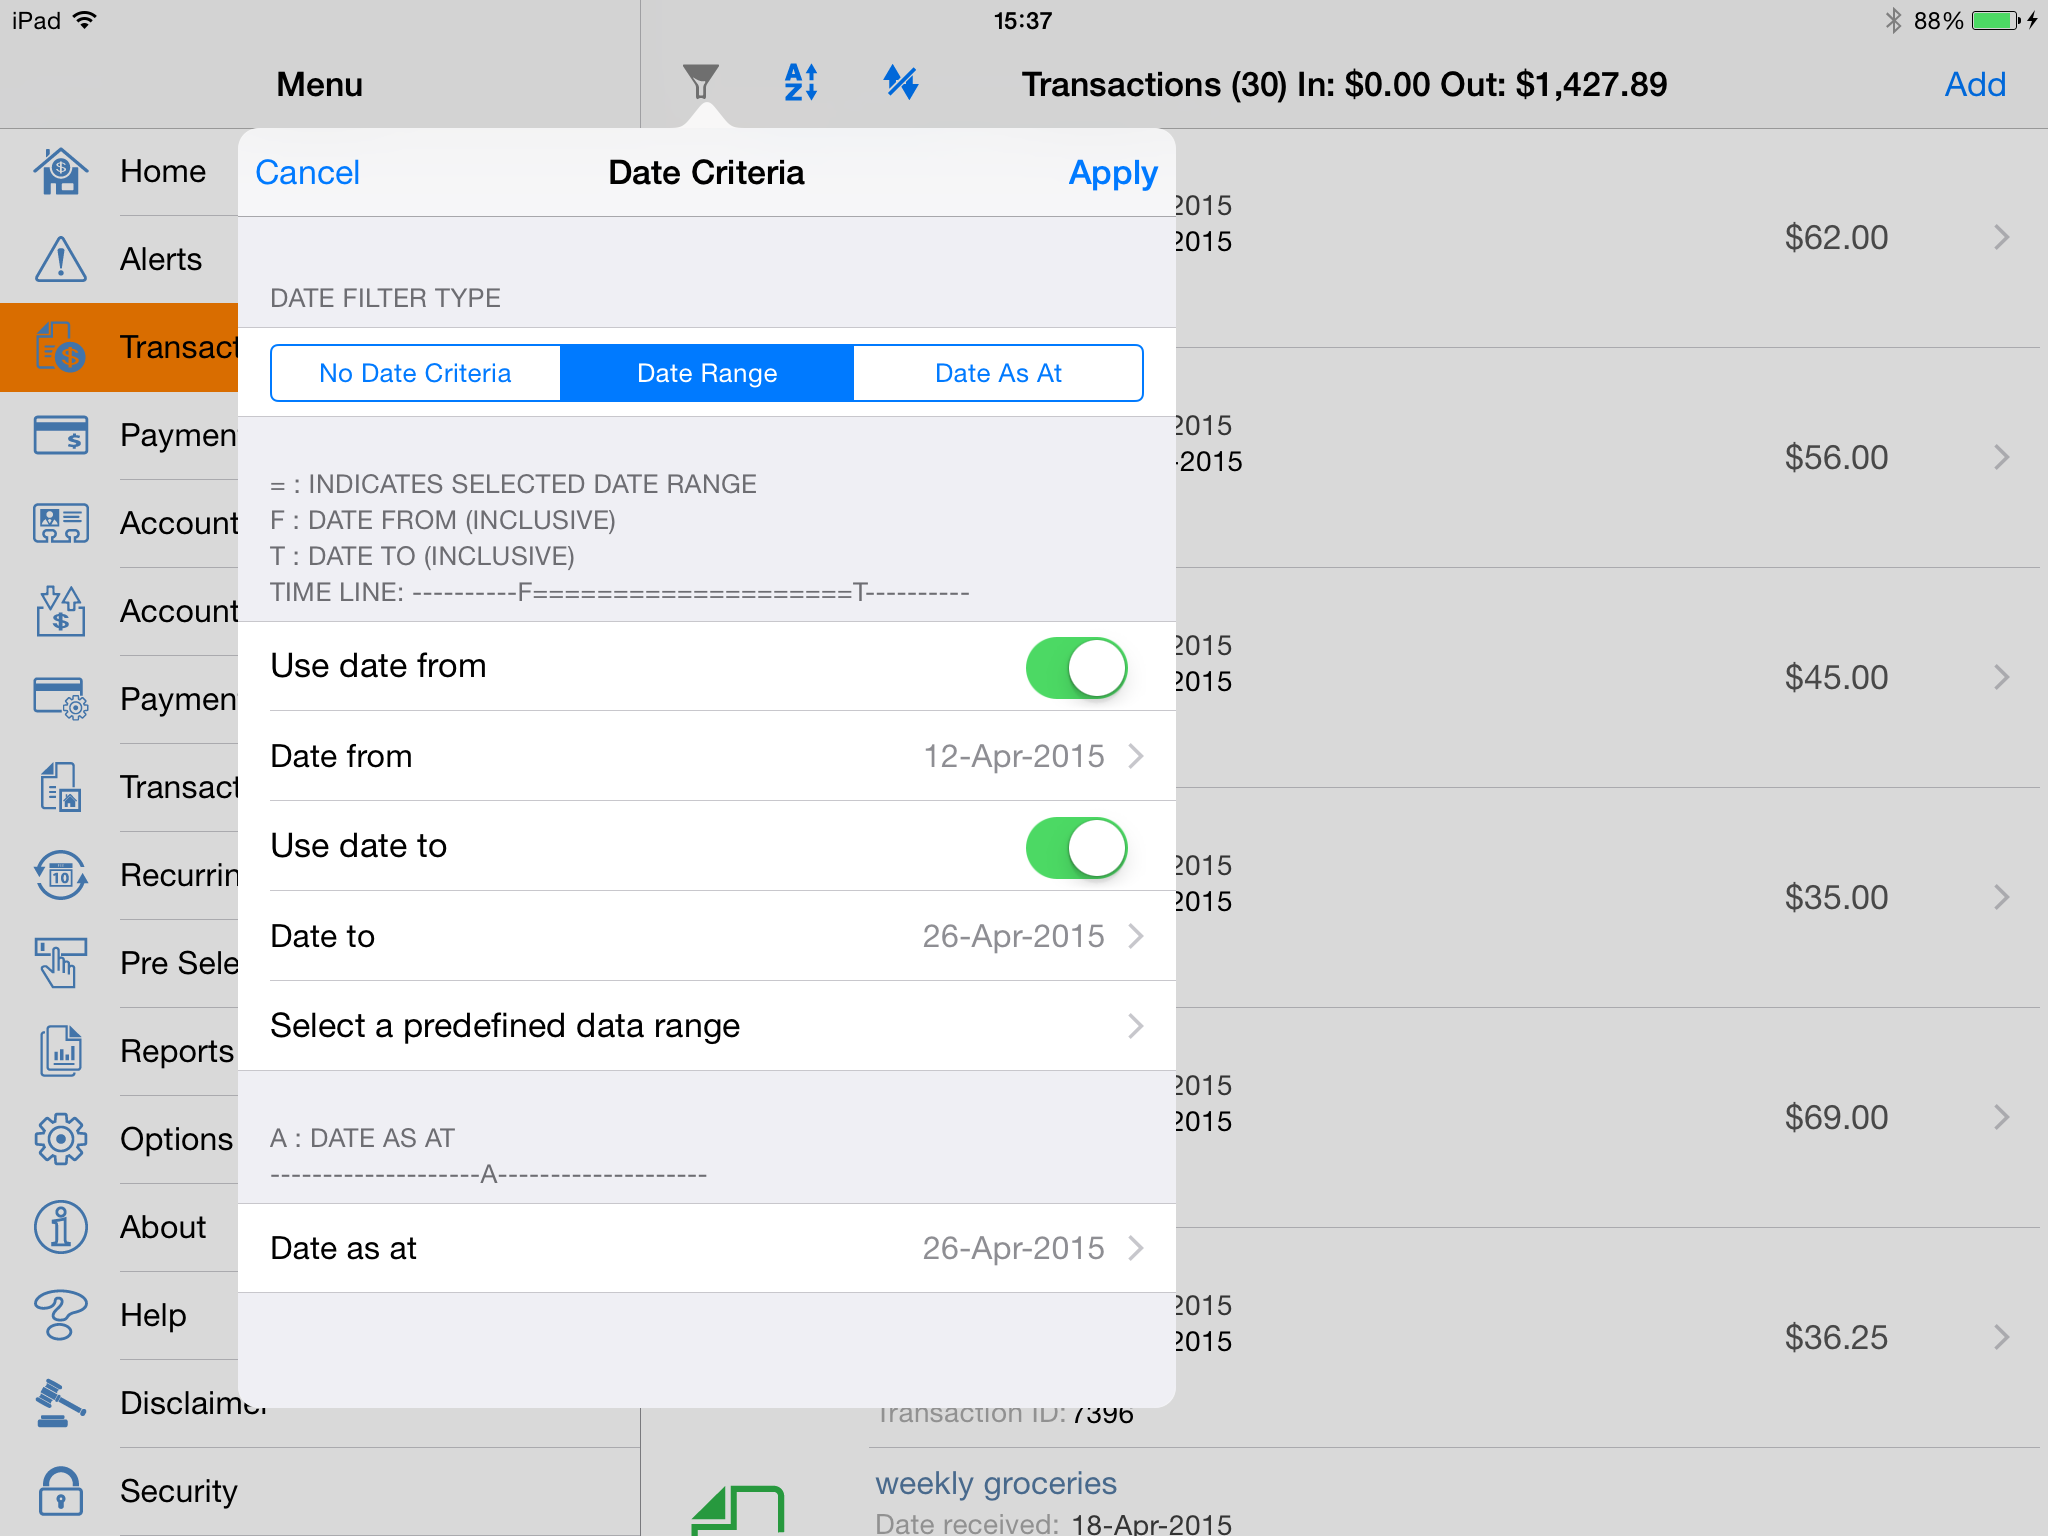Tap Apply to confirm date criteria
Screen dimensions: 2048x1536
click(x=1112, y=173)
